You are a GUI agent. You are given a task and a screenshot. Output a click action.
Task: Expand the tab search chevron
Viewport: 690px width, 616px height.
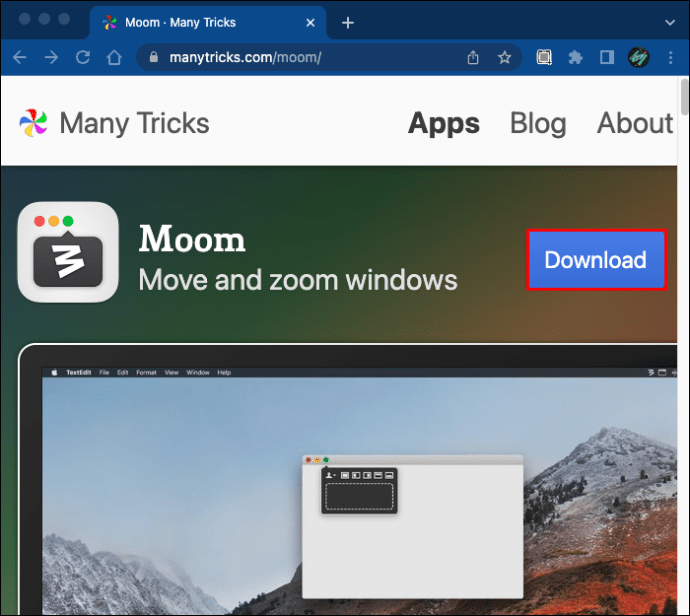tap(670, 22)
